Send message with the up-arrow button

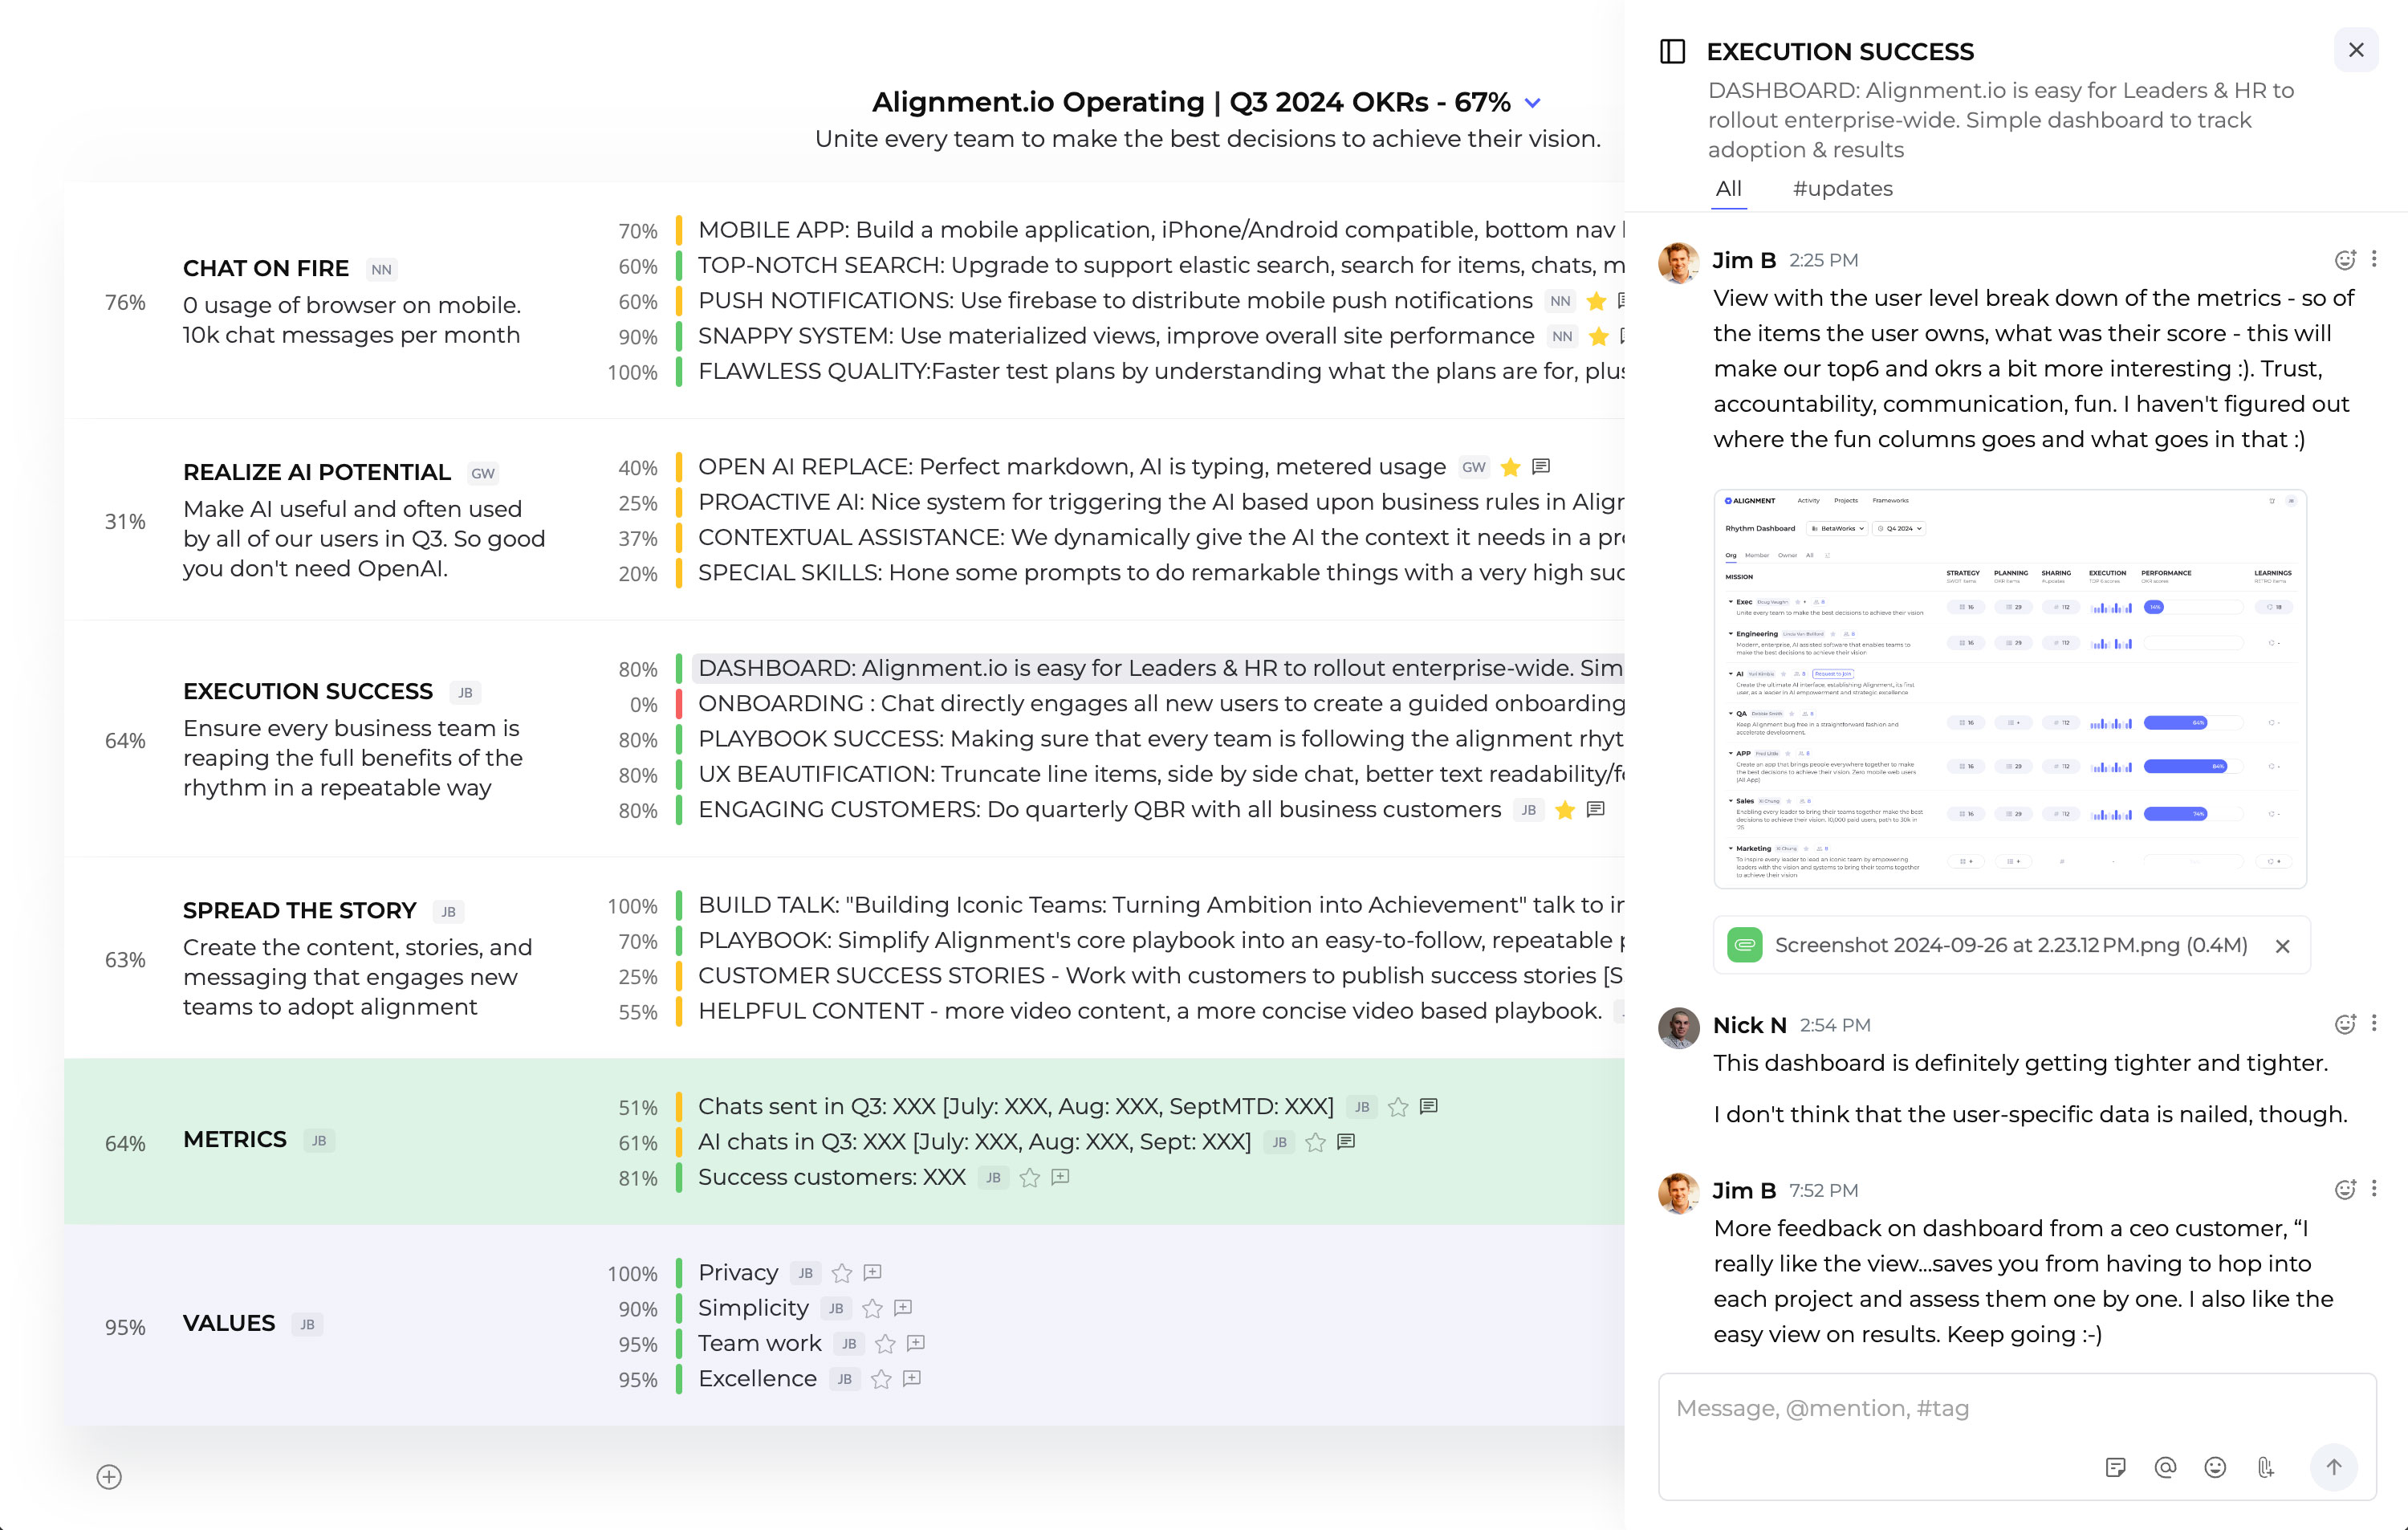click(2333, 1467)
